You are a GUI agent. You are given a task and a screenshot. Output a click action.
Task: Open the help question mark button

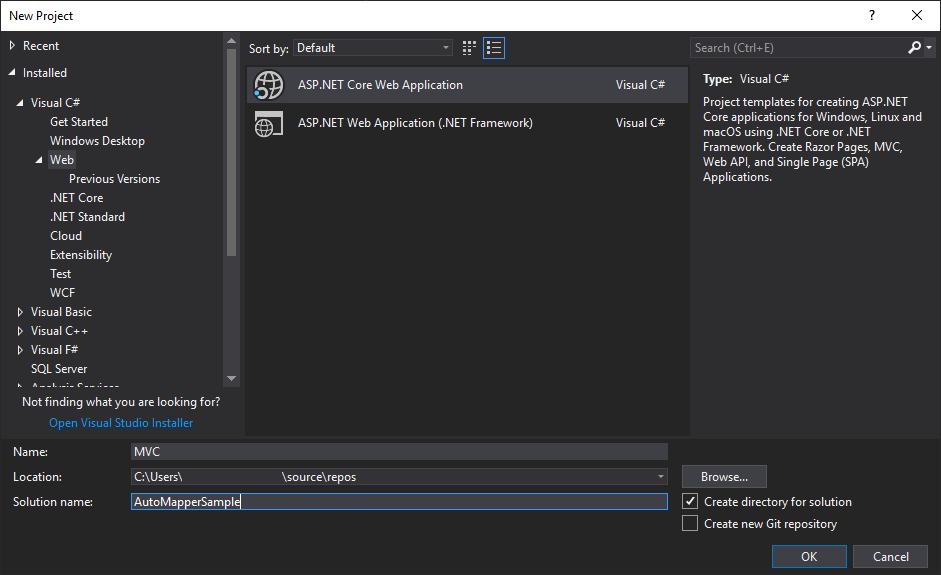pos(872,16)
